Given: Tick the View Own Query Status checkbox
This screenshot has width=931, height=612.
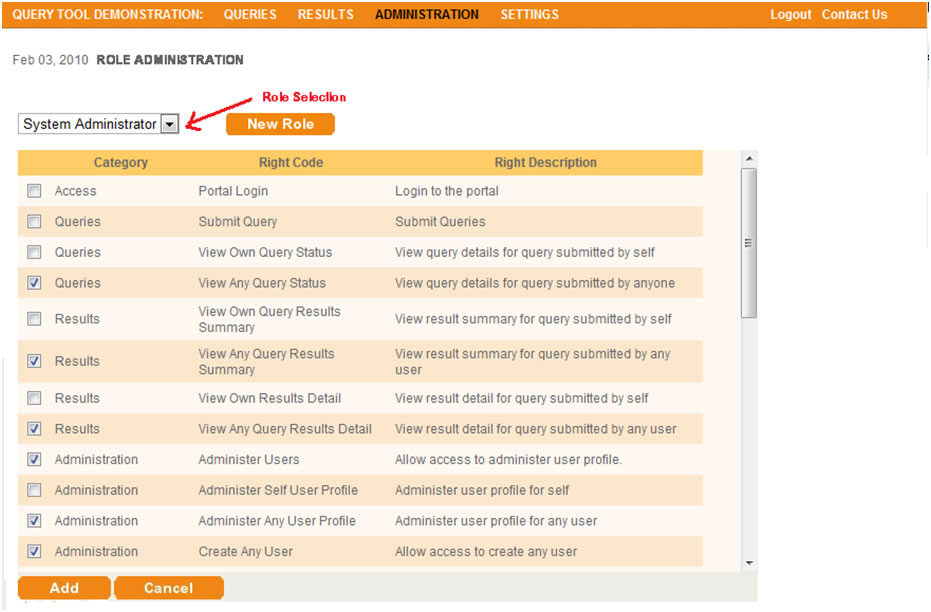Looking at the screenshot, I should coord(35,252).
